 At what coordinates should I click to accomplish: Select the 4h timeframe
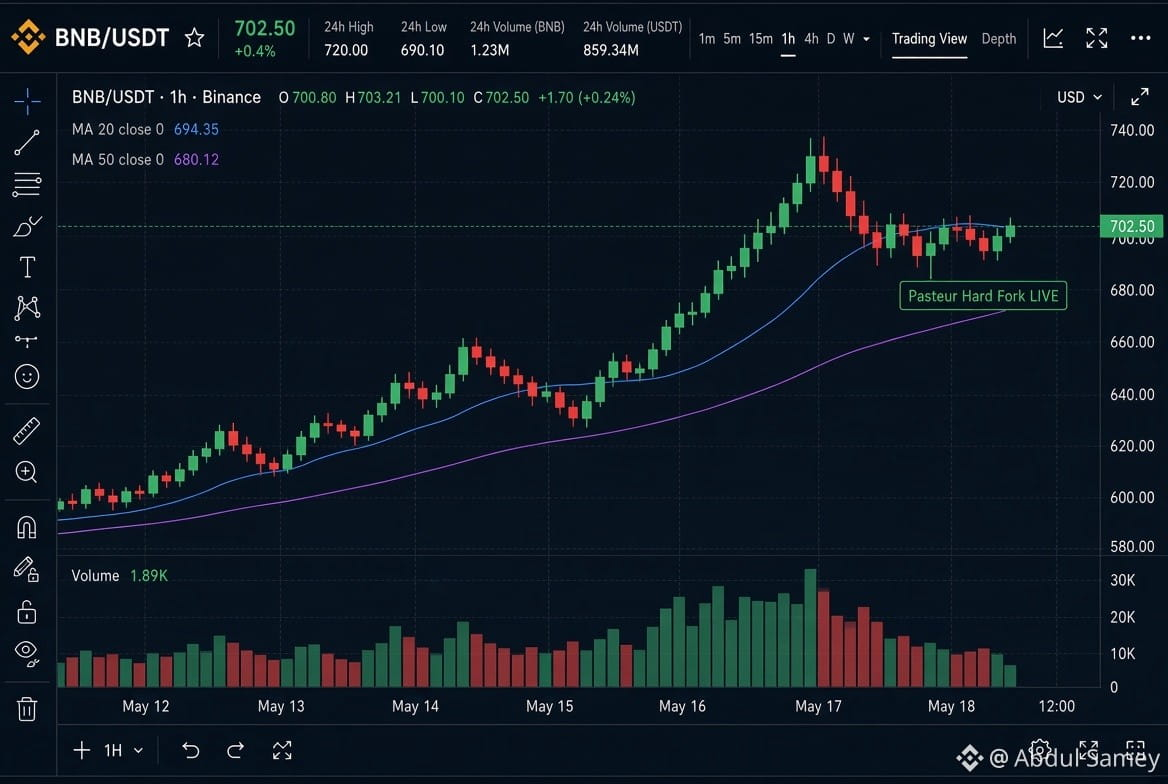pos(811,39)
